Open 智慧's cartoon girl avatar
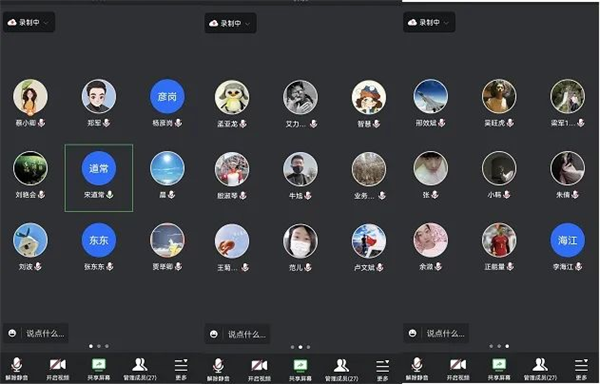The height and width of the screenshot is (384, 600). pyautogui.click(x=369, y=97)
